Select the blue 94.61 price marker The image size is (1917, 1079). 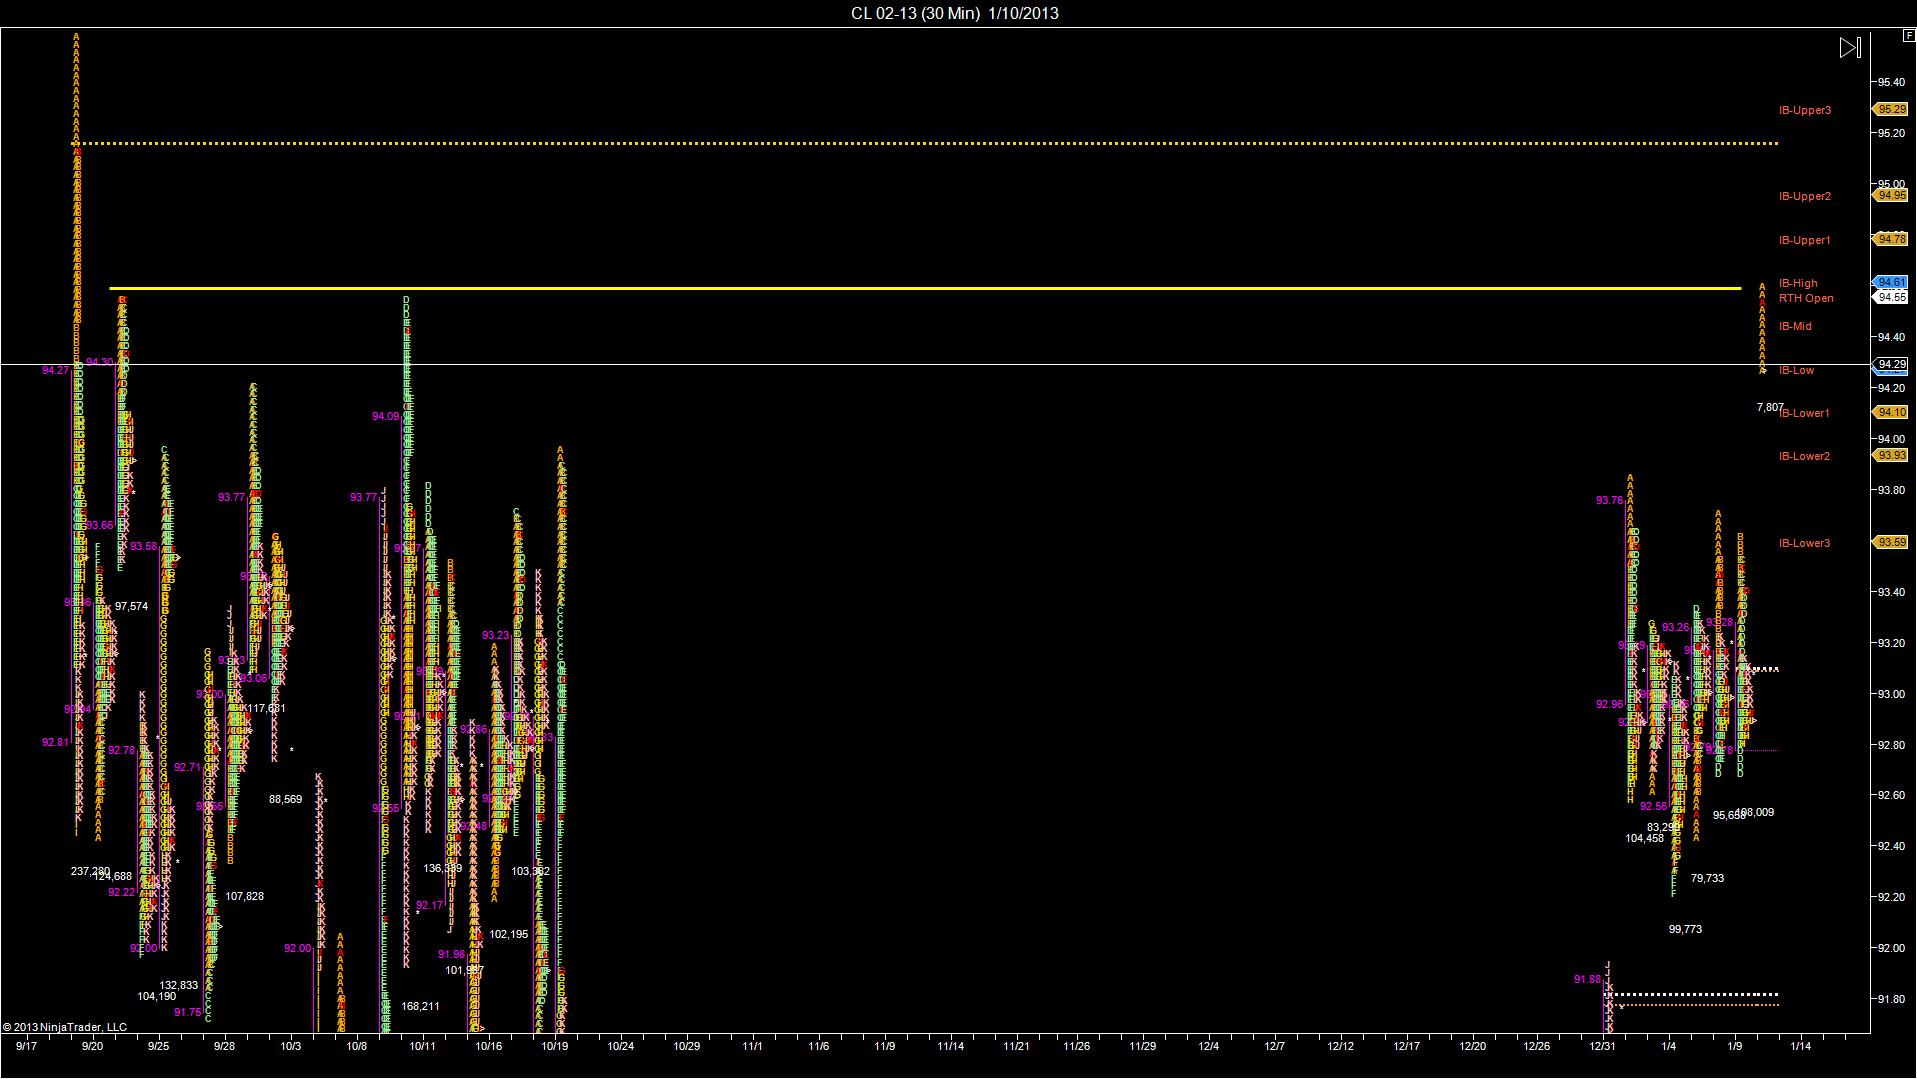coord(1891,283)
